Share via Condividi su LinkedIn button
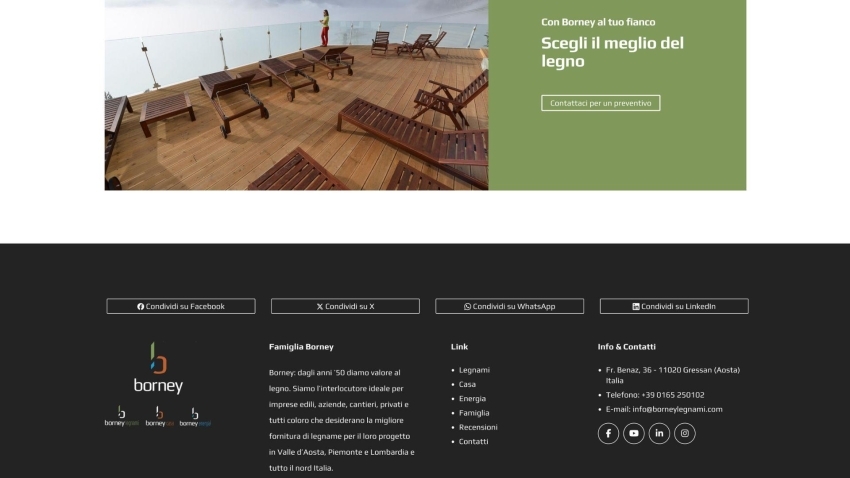Screen dimensions: 850x478 click(x=674, y=306)
